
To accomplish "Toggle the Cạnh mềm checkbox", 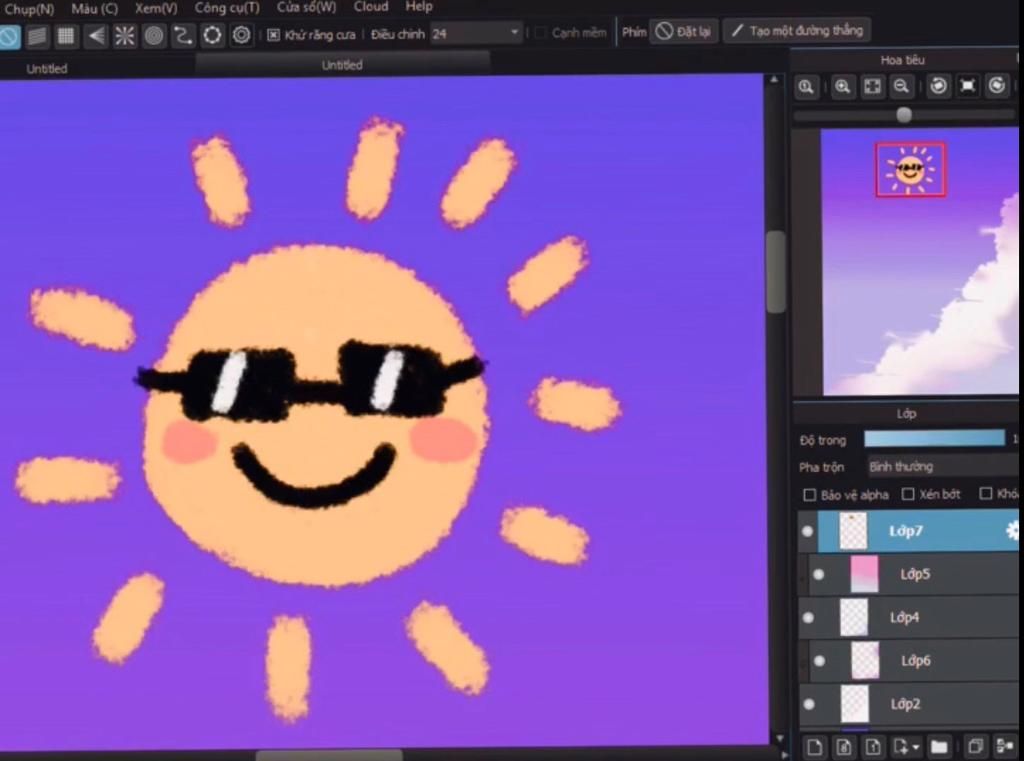I will coord(540,33).
